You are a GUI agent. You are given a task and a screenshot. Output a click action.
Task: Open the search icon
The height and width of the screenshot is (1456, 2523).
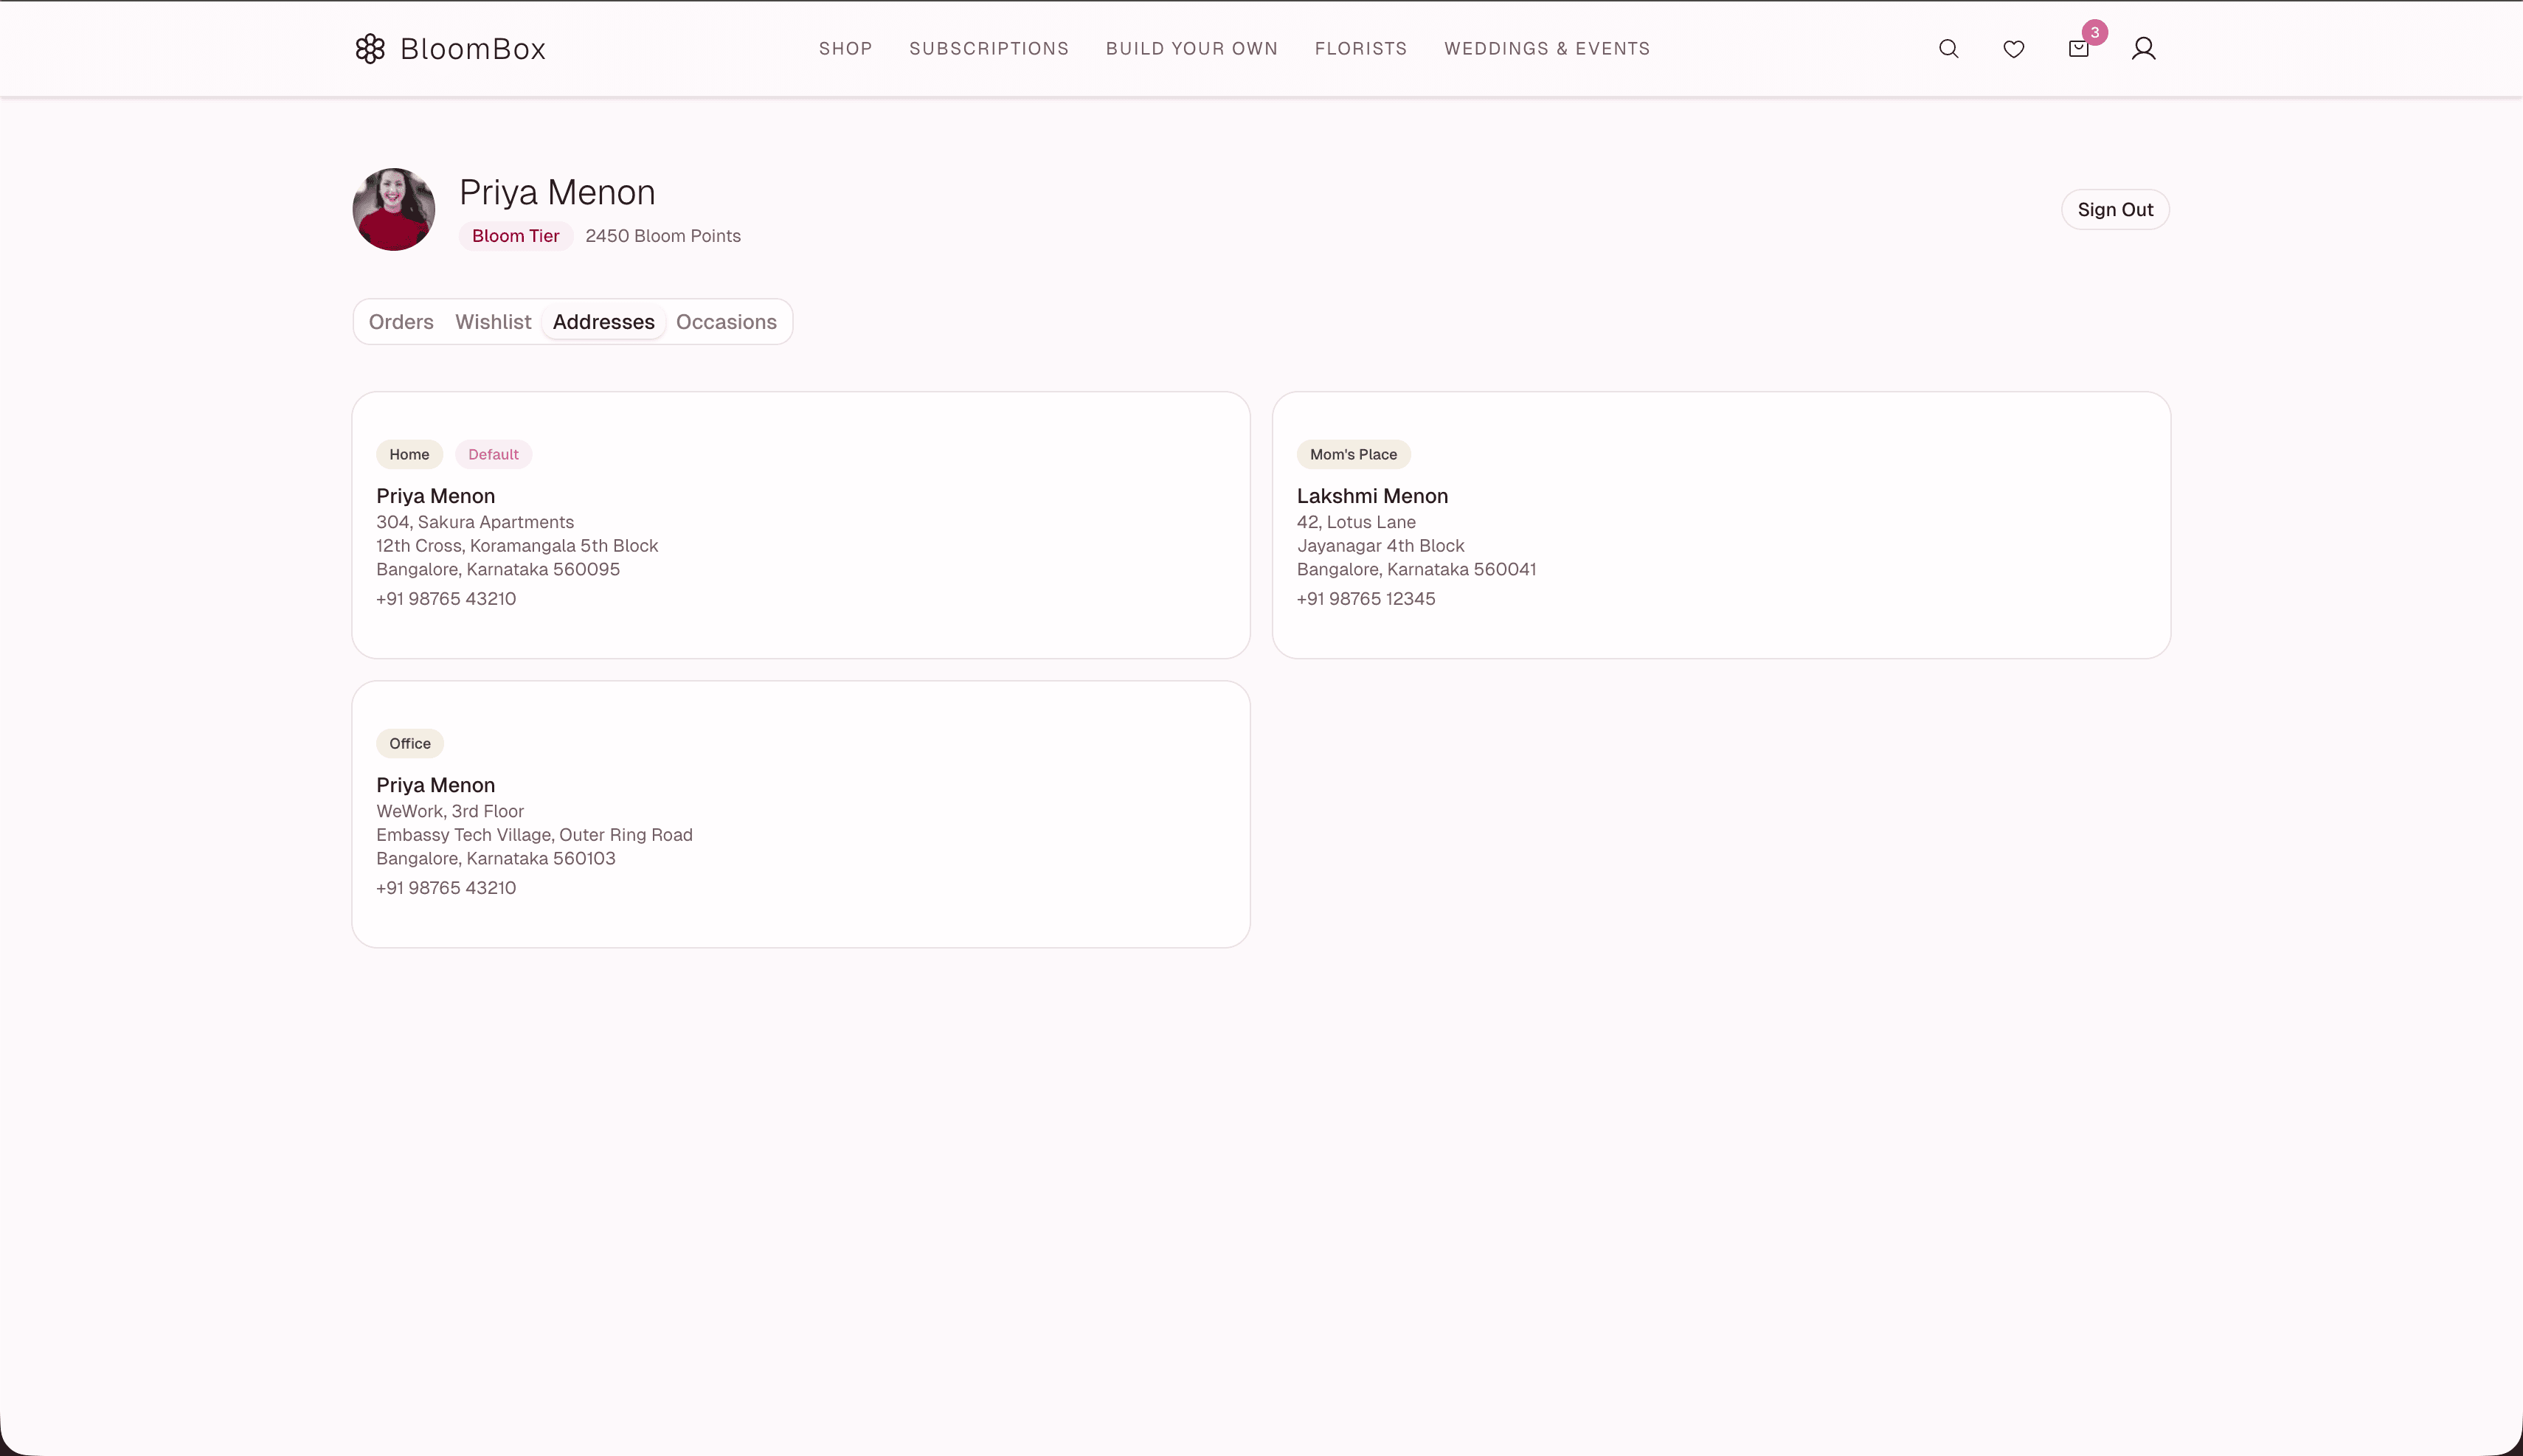(x=1948, y=48)
